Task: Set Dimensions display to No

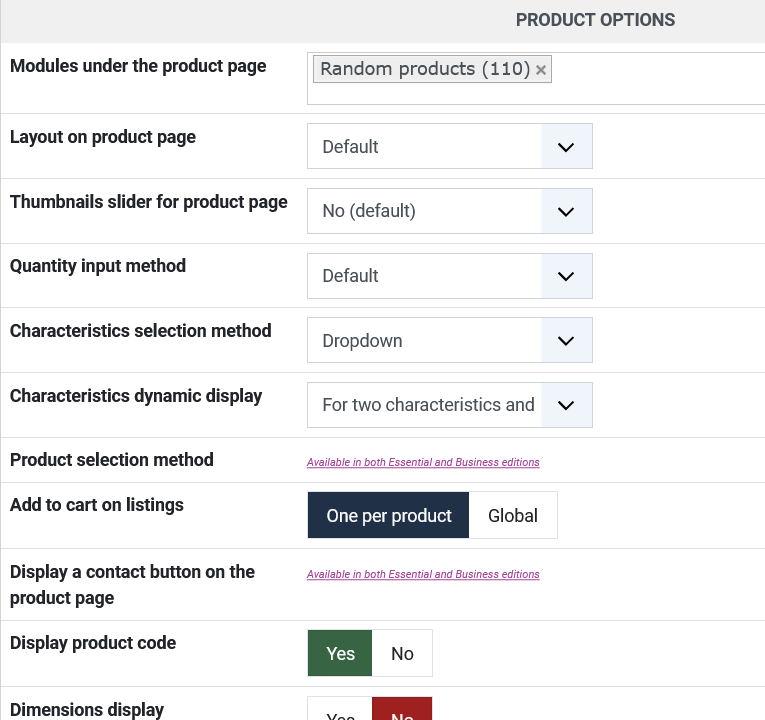Action: [x=402, y=710]
